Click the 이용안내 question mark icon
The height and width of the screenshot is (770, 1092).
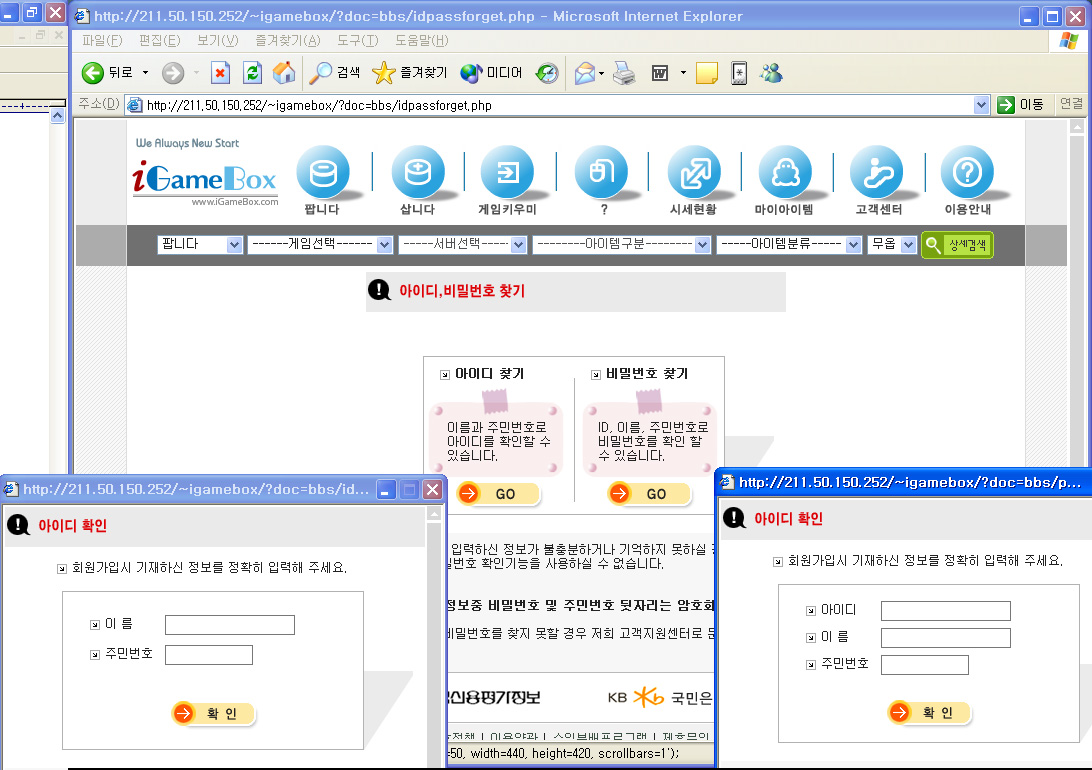(967, 173)
